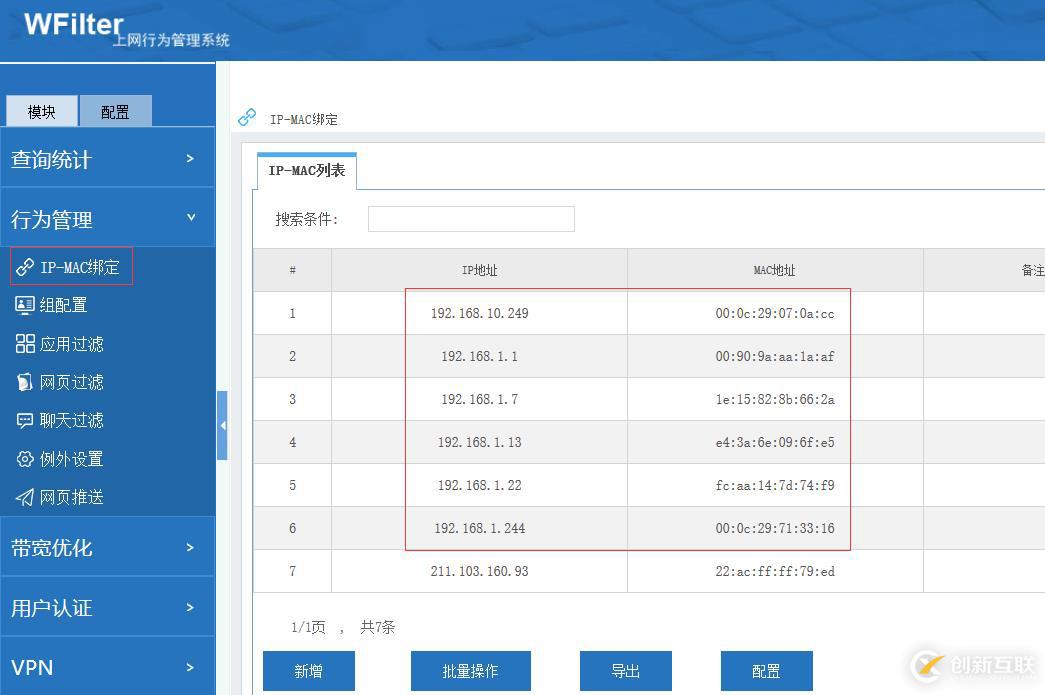Open 例外设置 exception settings

click(71, 459)
